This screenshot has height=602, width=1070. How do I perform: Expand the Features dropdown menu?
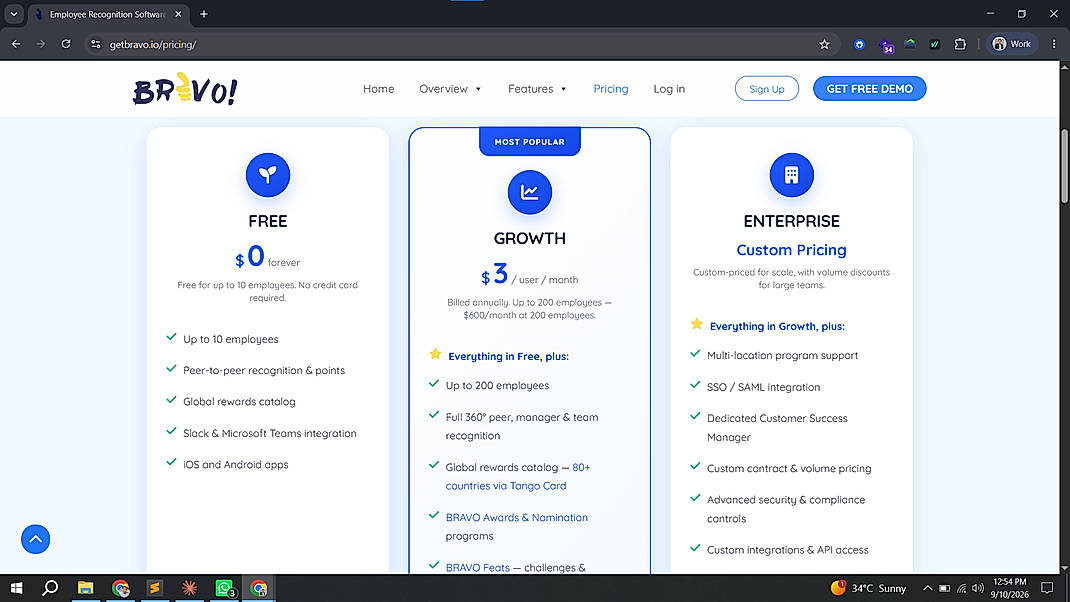click(x=538, y=89)
